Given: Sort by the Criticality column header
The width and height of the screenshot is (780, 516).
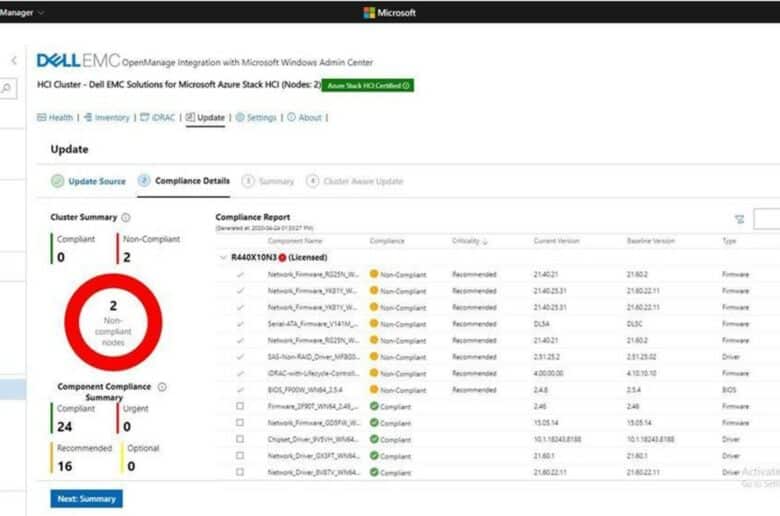Looking at the screenshot, I should (470, 241).
